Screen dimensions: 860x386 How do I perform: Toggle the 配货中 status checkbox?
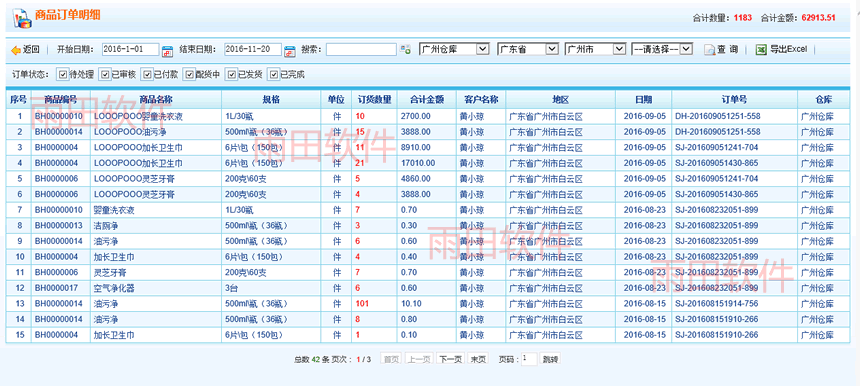[x=189, y=75]
